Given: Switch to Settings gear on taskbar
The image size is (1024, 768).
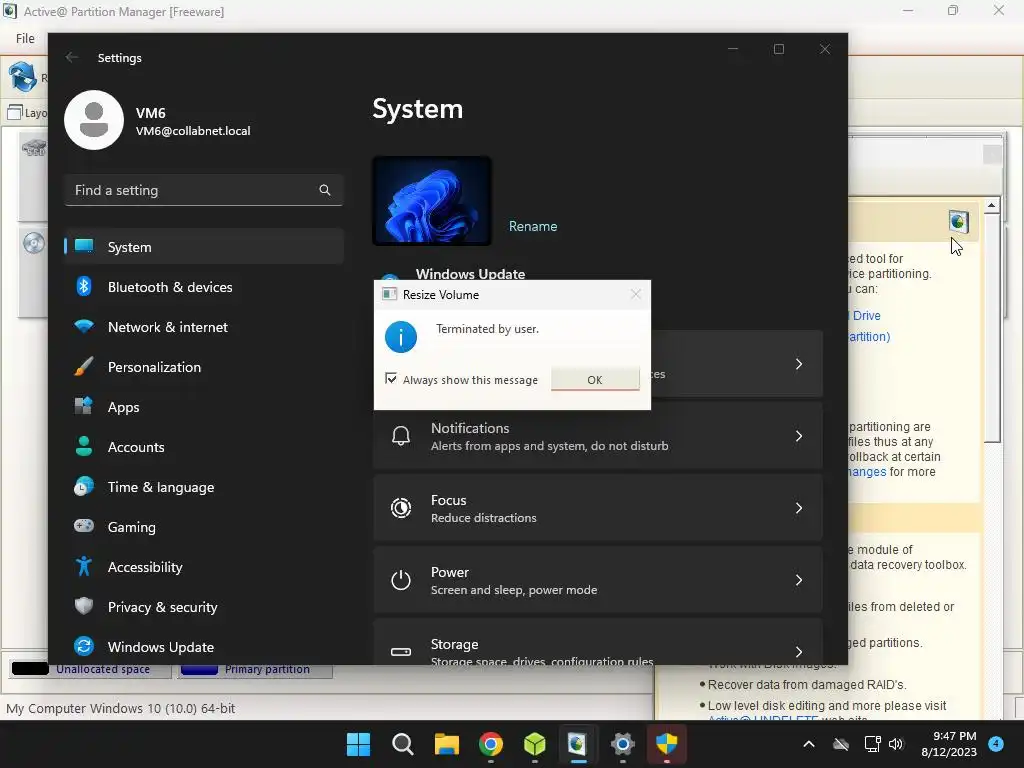Looking at the screenshot, I should (x=622, y=744).
